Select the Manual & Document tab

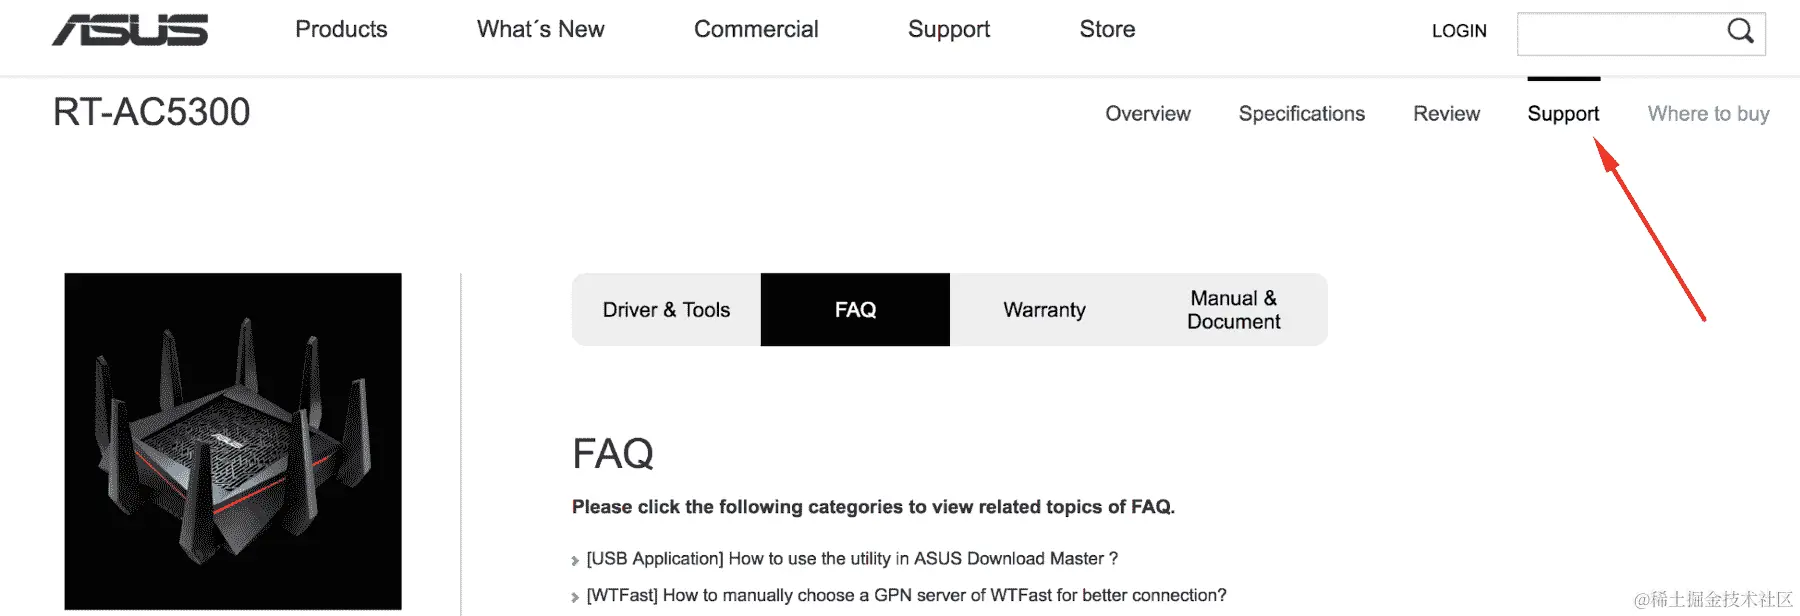(x=1233, y=310)
